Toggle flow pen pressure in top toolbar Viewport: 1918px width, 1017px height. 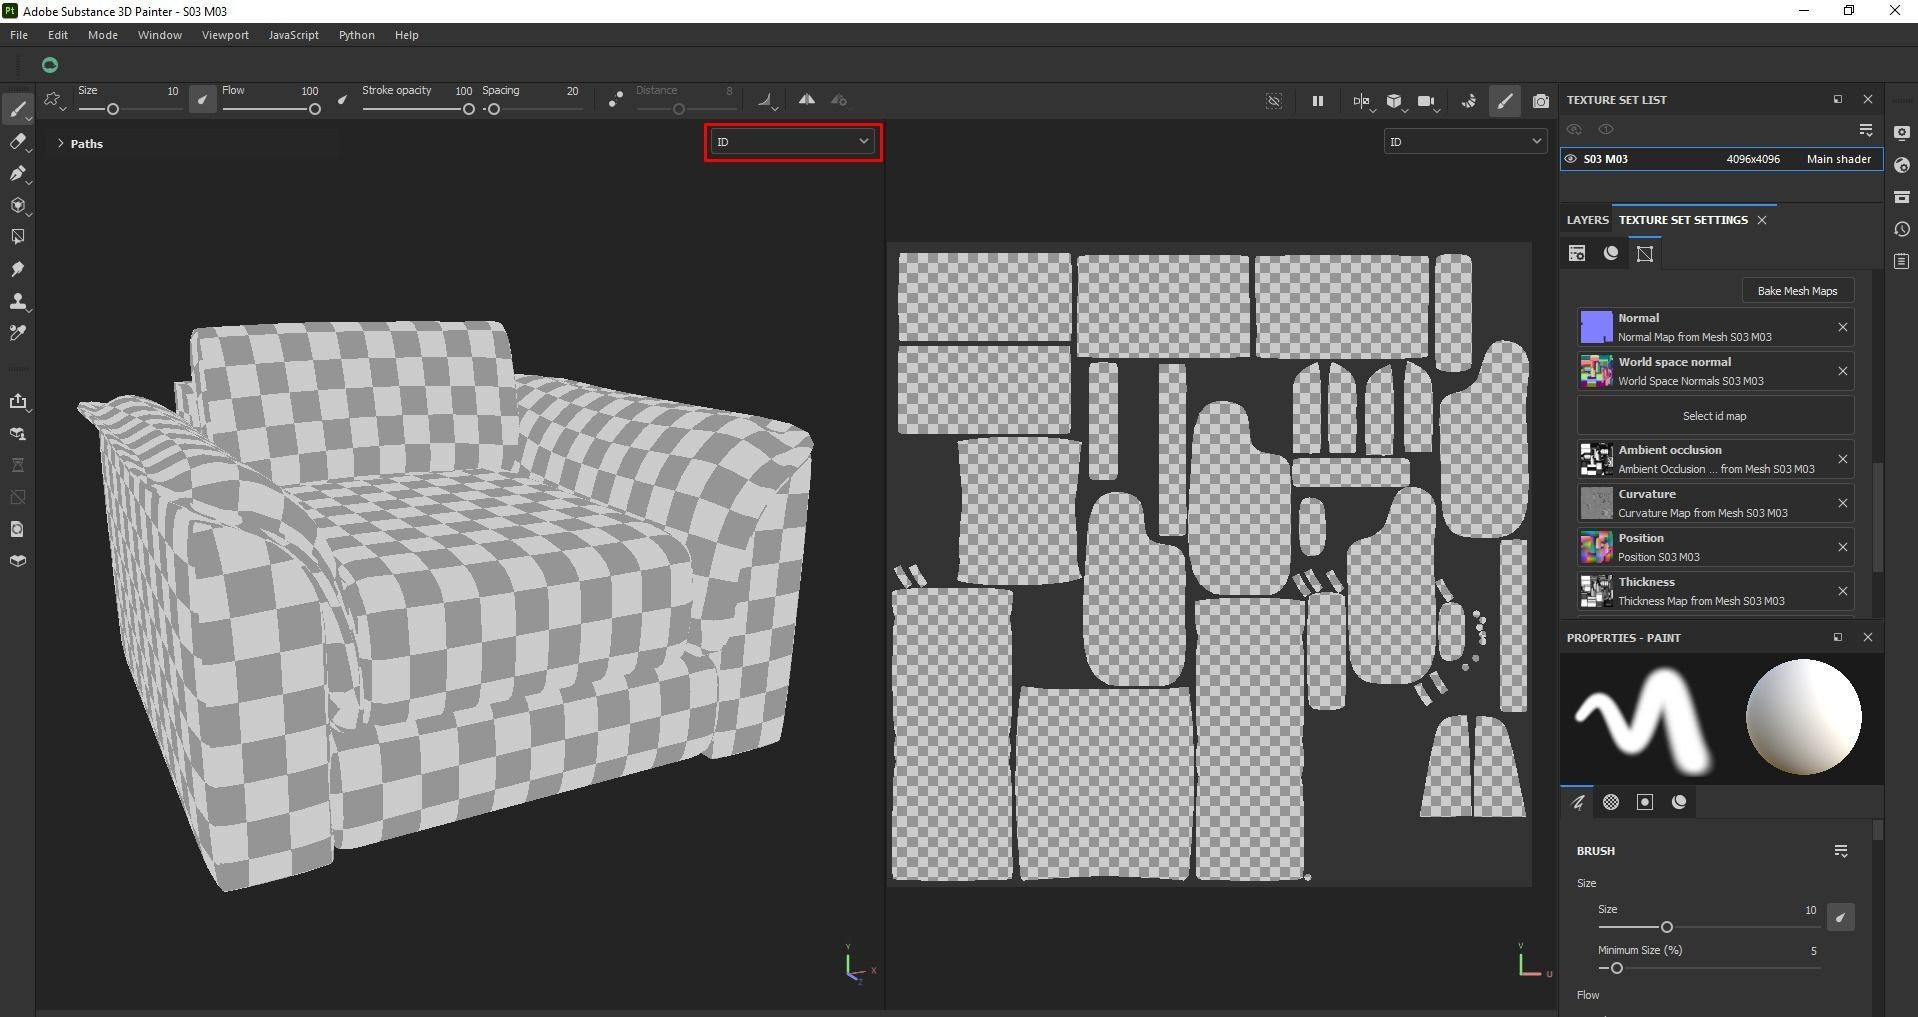343,99
